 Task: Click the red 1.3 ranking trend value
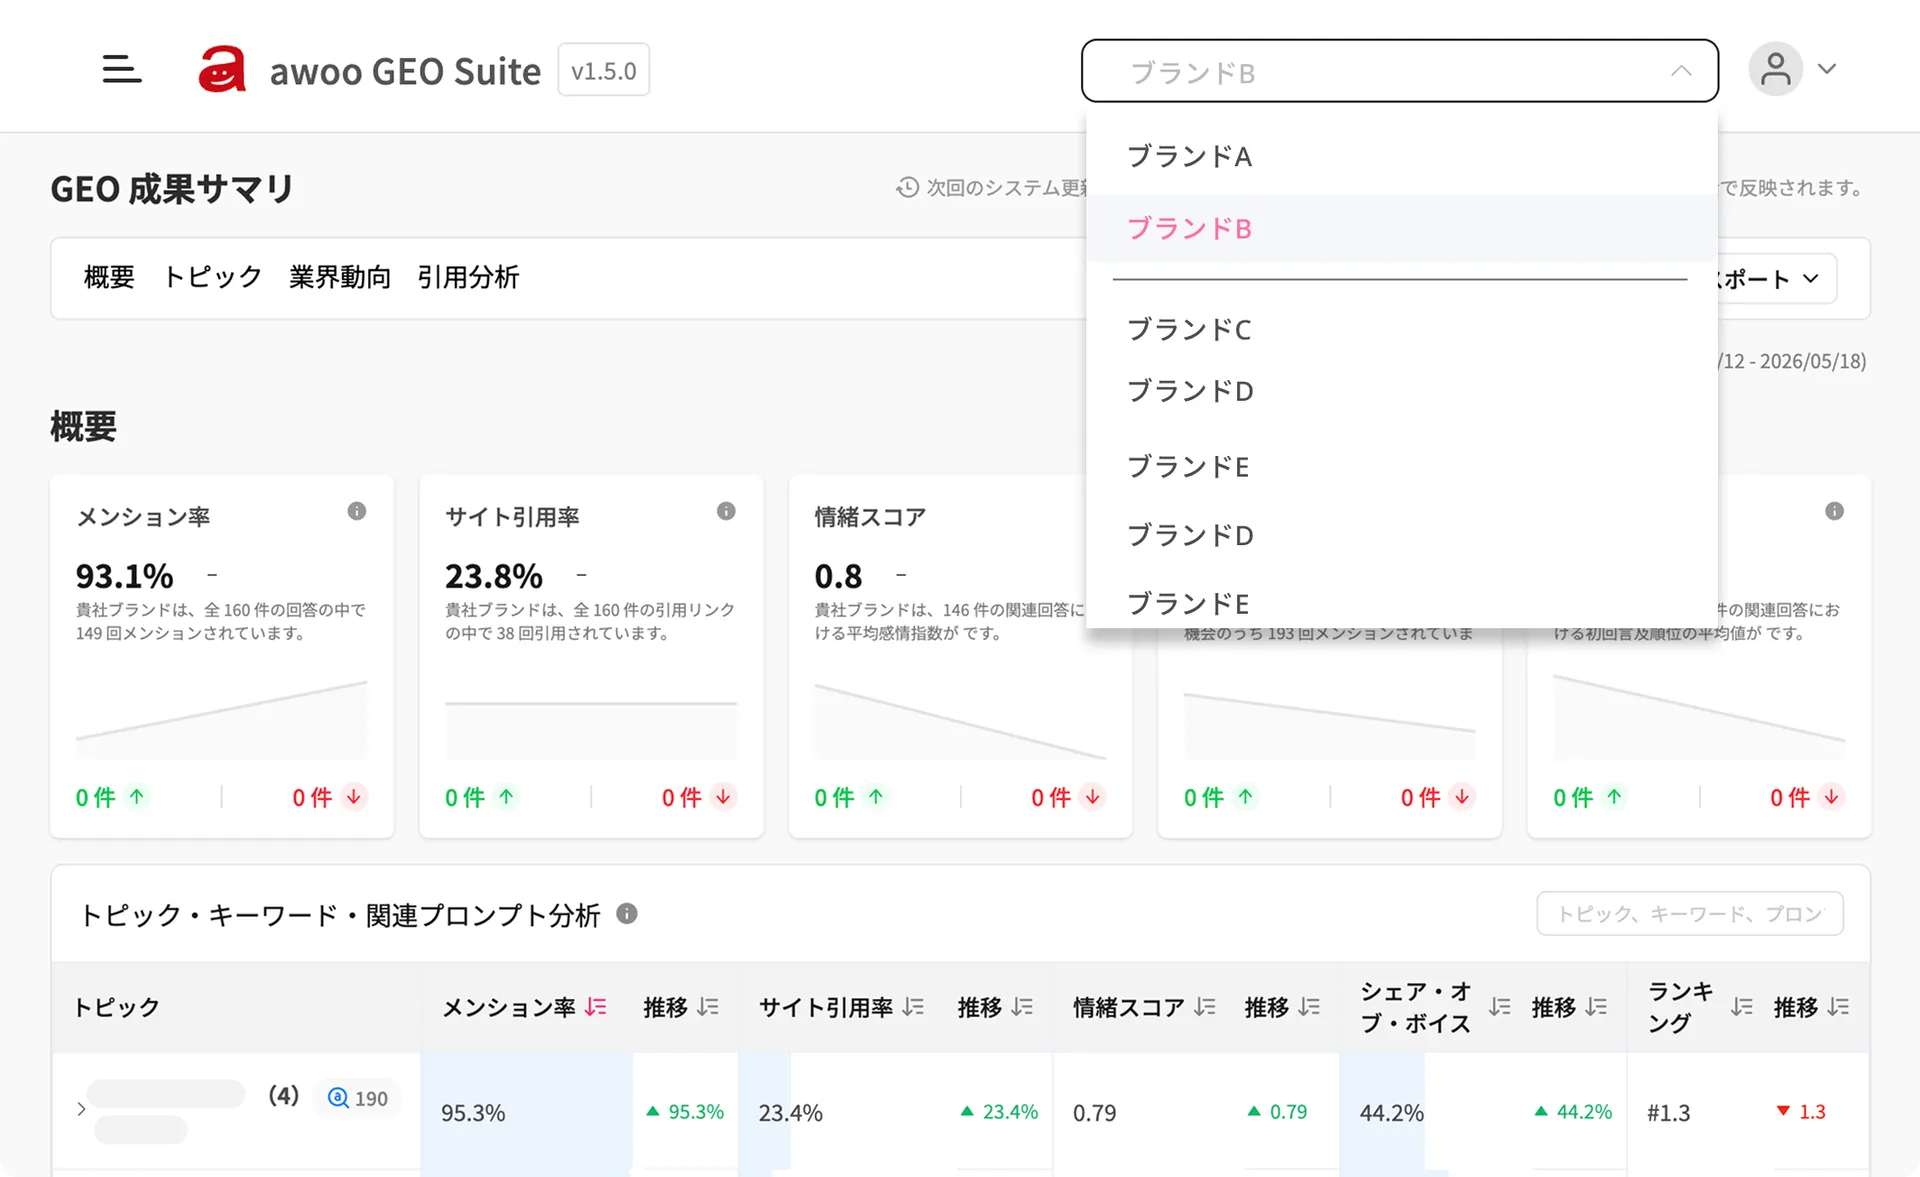(1812, 1111)
